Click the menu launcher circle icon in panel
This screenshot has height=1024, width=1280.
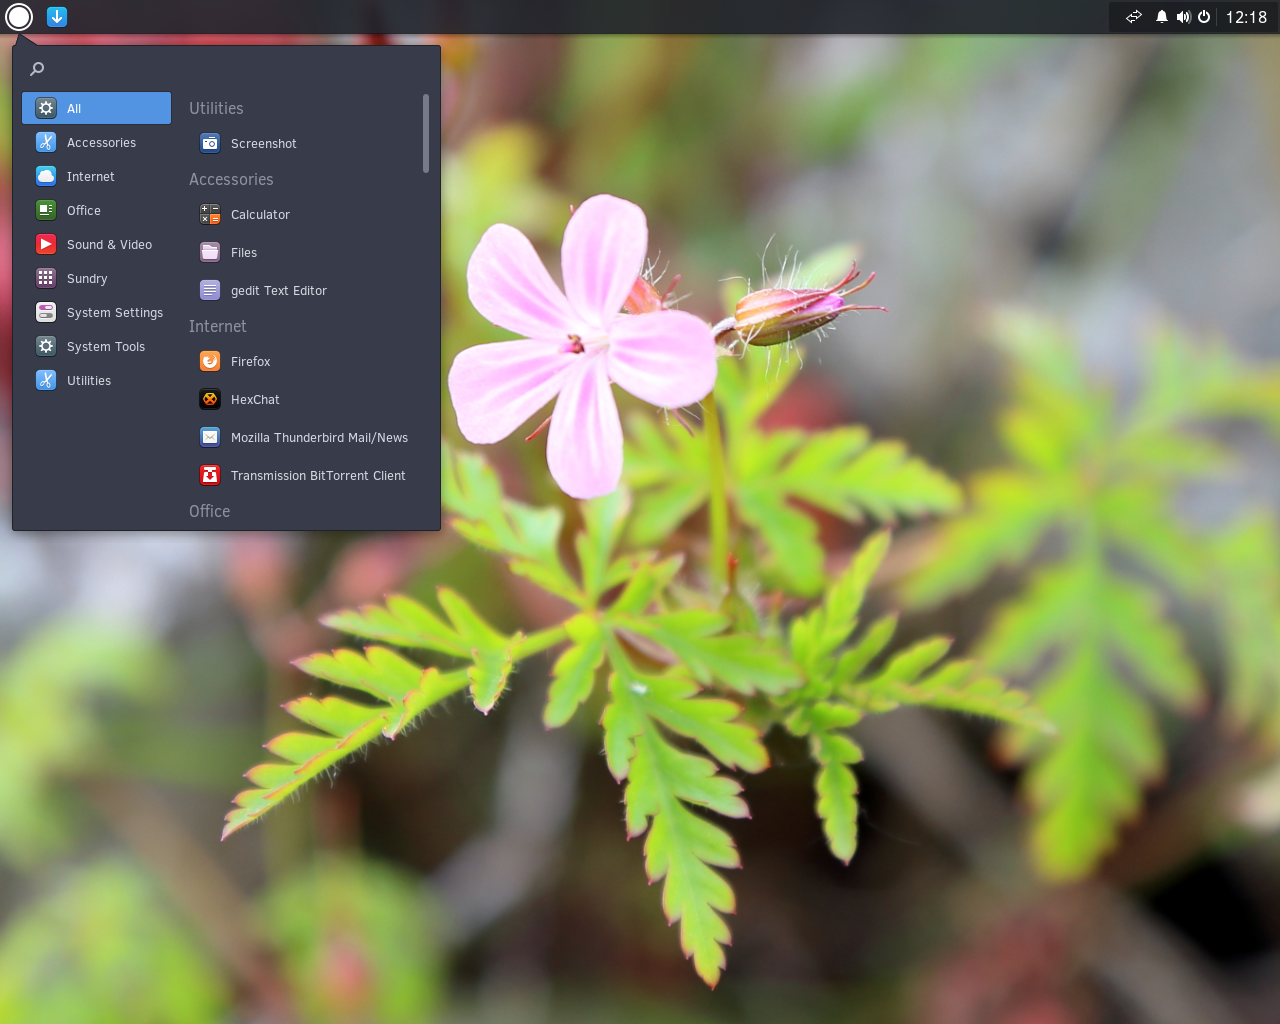pos(19,17)
